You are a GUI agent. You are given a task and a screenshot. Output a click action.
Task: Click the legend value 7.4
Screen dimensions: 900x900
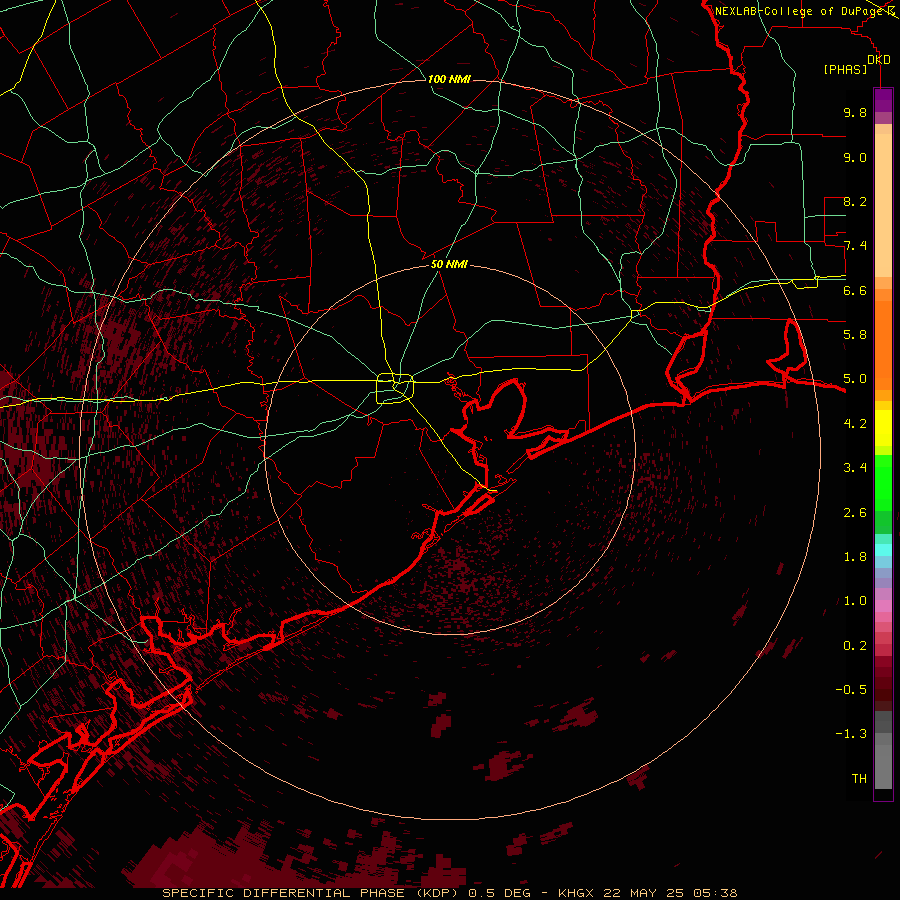855,246
